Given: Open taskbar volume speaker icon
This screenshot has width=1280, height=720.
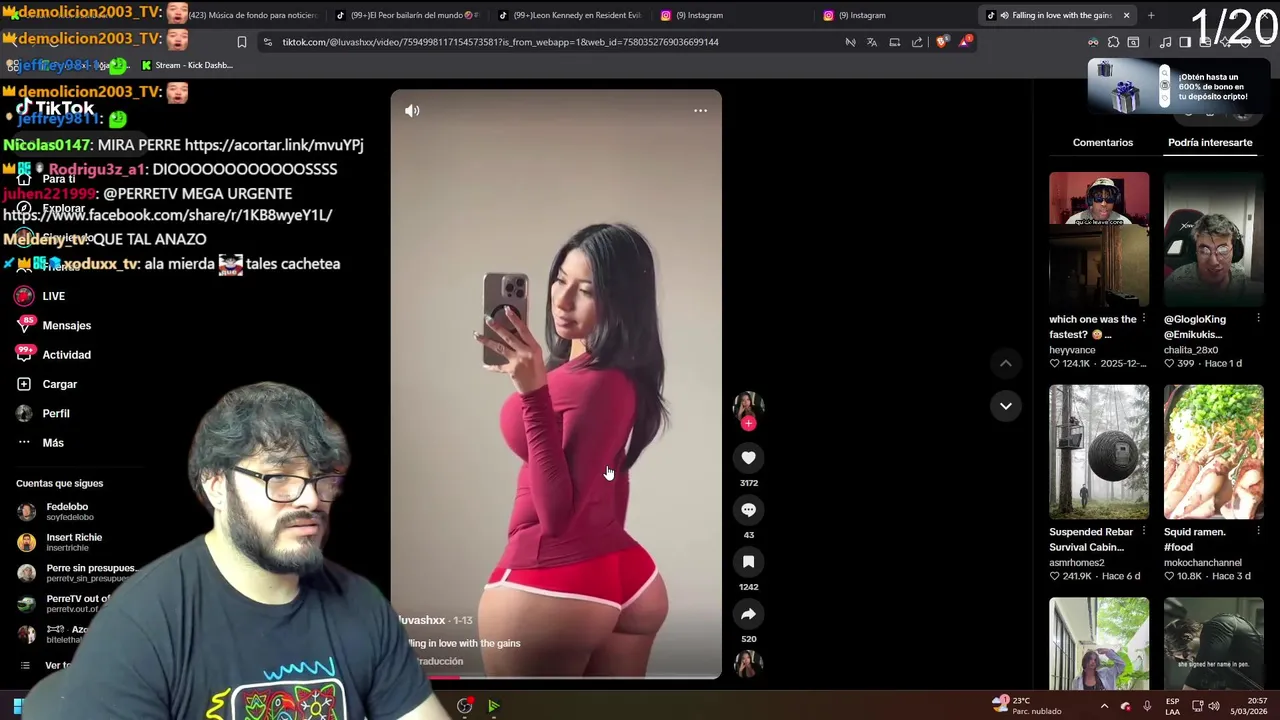Looking at the screenshot, I should tap(1213, 706).
